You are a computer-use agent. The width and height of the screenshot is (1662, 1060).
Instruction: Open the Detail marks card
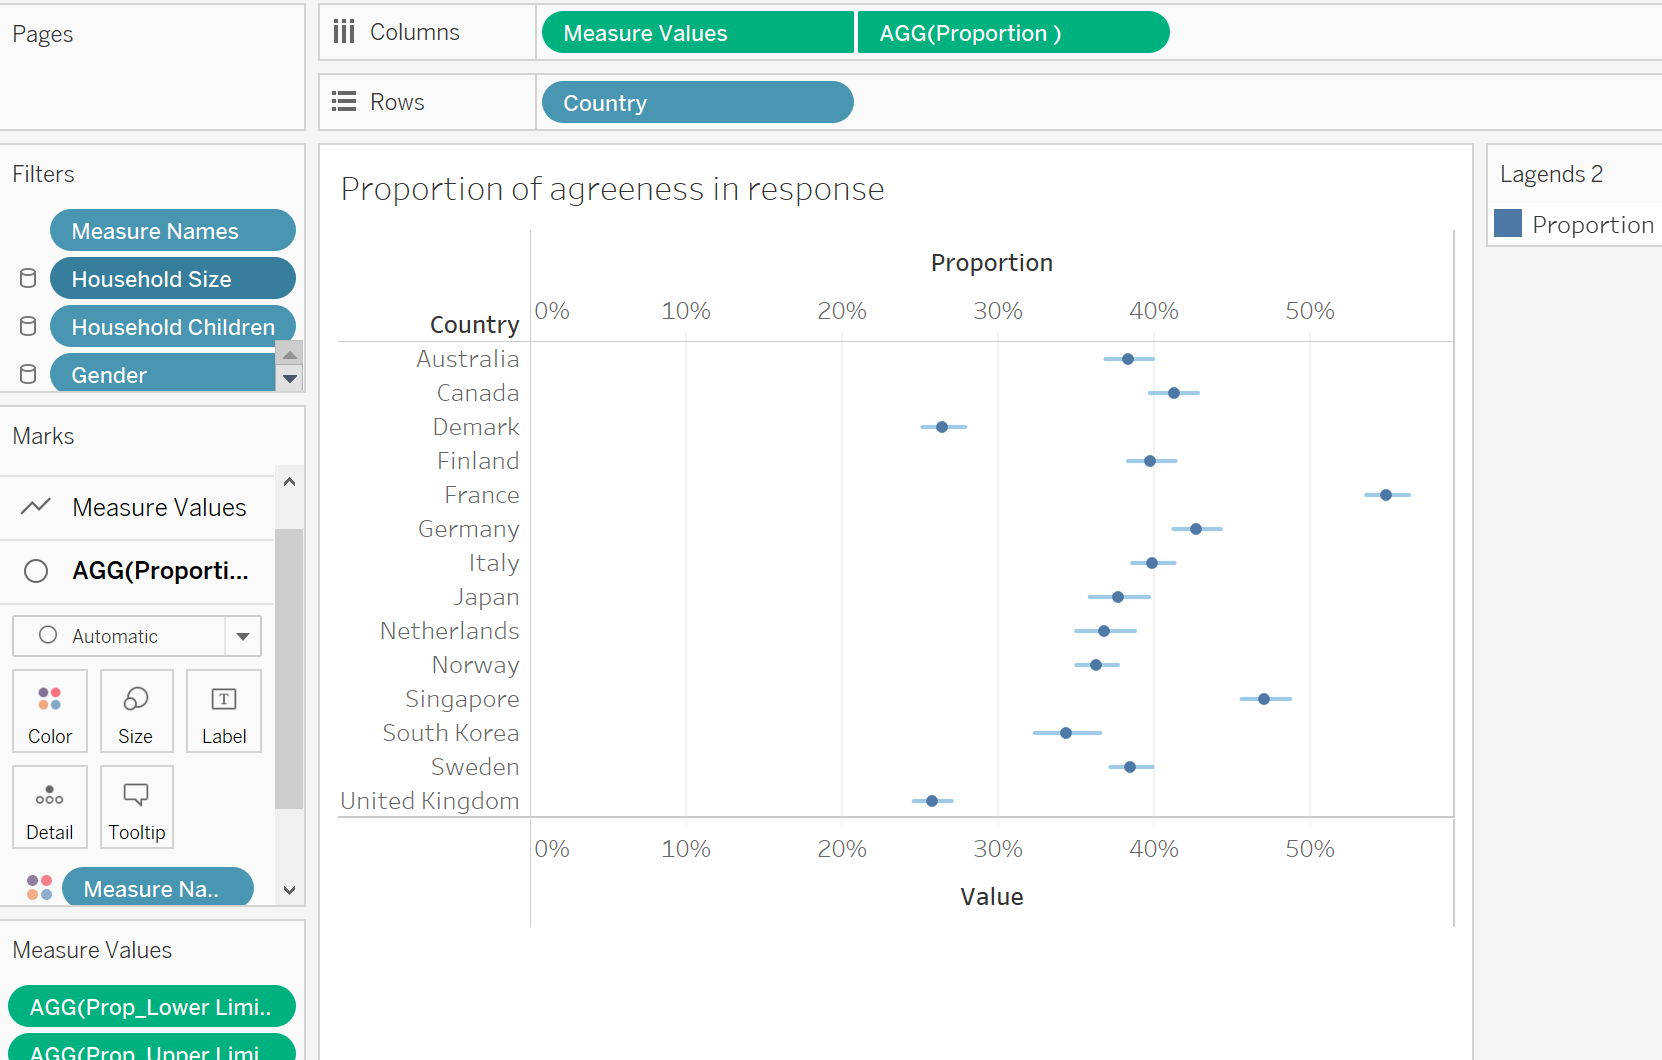[50, 807]
